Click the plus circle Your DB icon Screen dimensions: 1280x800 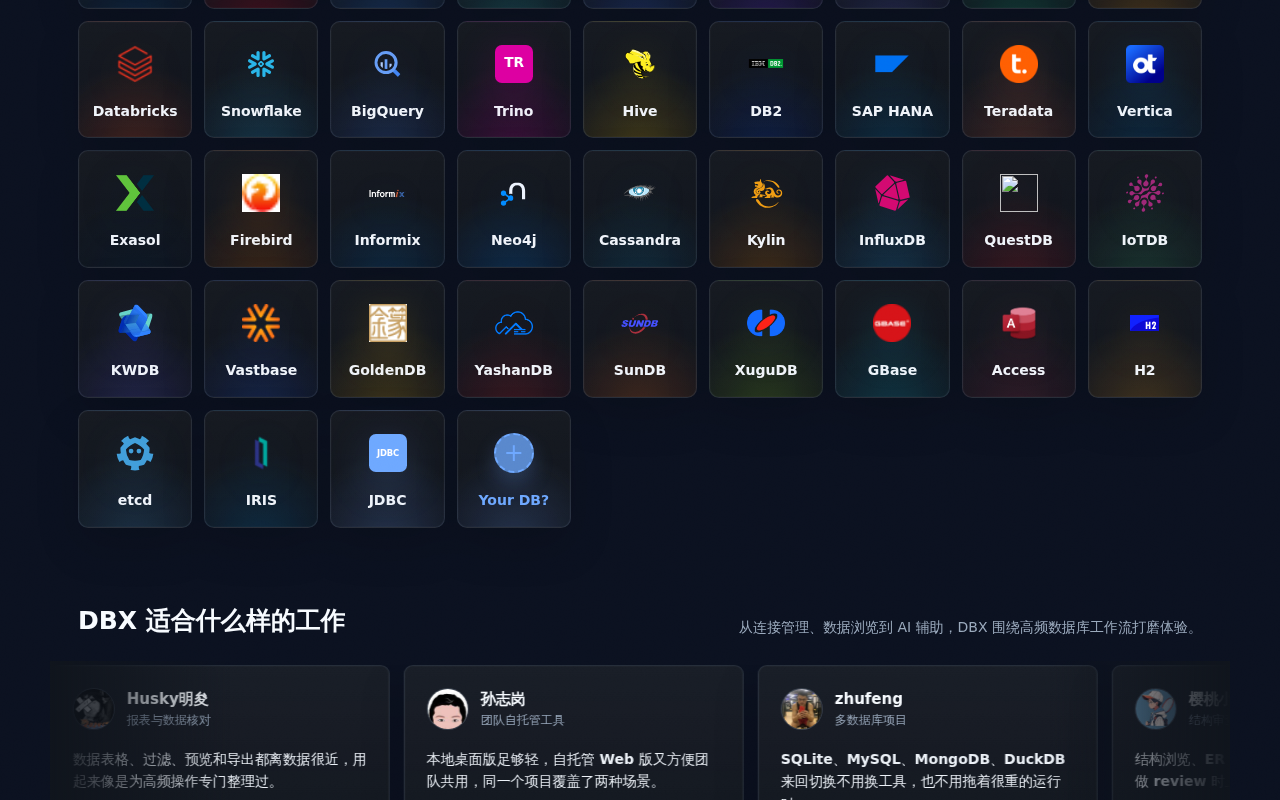click(x=514, y=453)
